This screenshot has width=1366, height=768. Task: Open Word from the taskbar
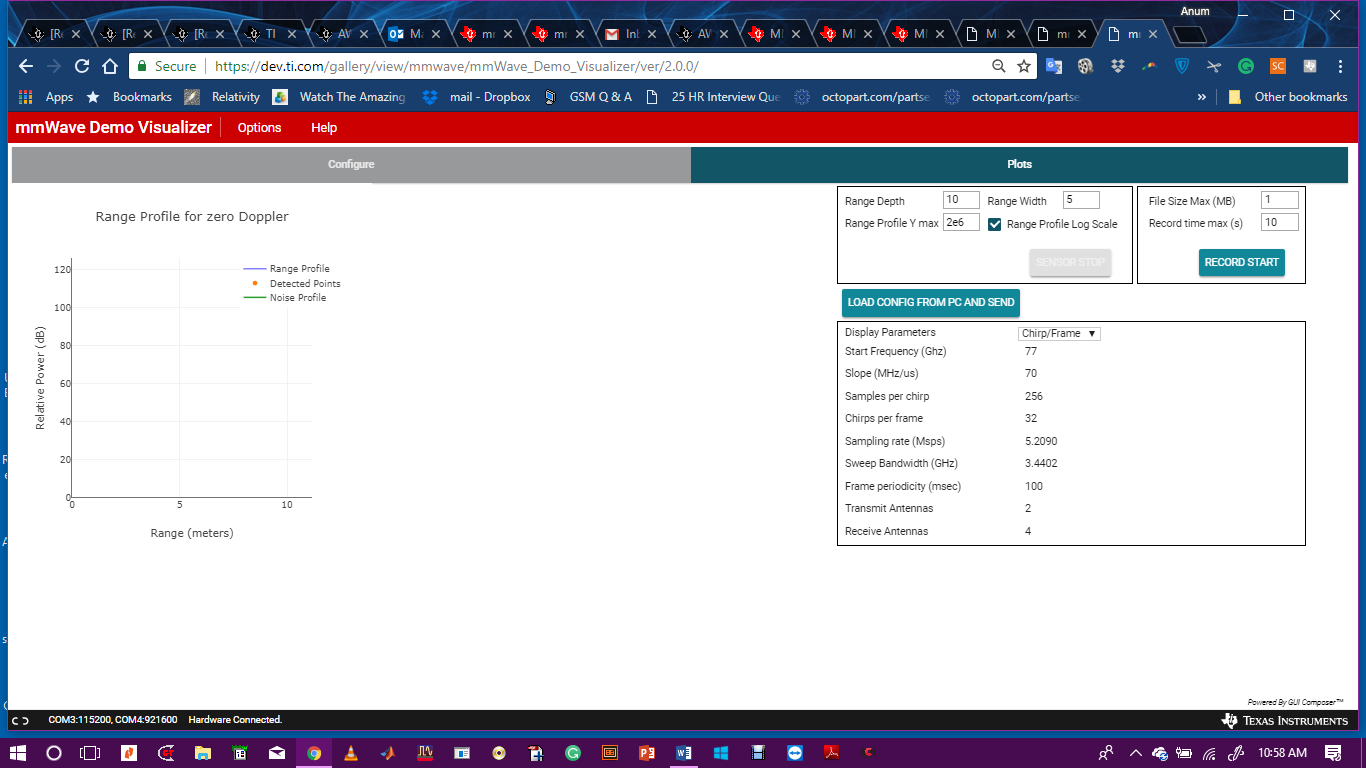684,752
